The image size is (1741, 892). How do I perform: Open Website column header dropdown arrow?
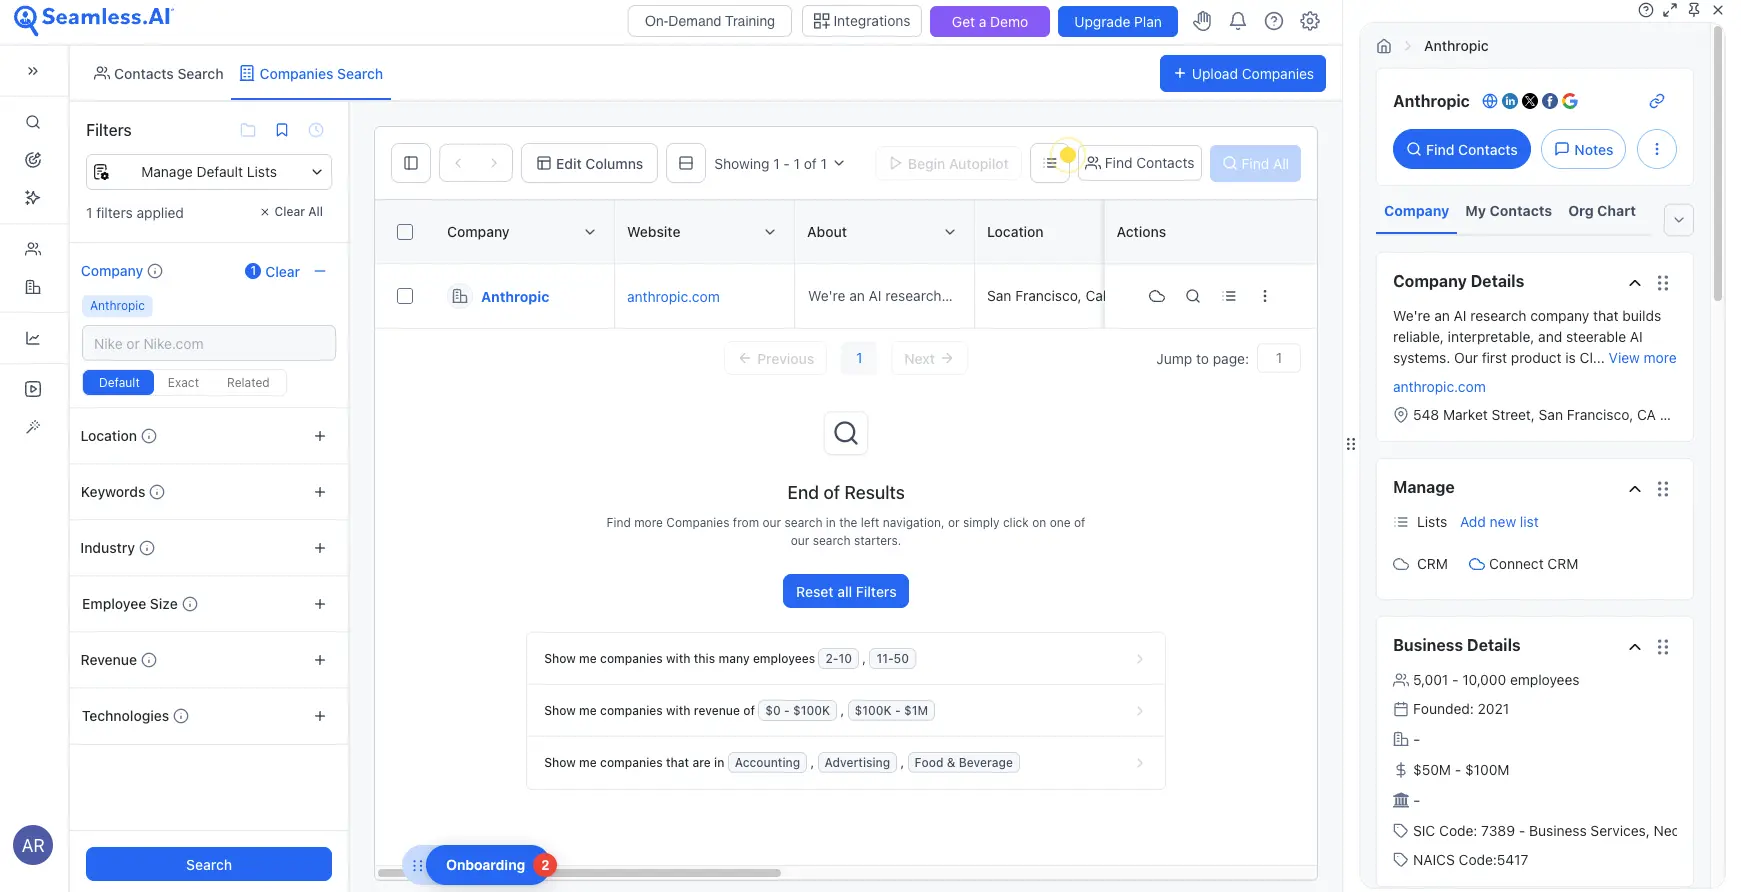point(770,232)
